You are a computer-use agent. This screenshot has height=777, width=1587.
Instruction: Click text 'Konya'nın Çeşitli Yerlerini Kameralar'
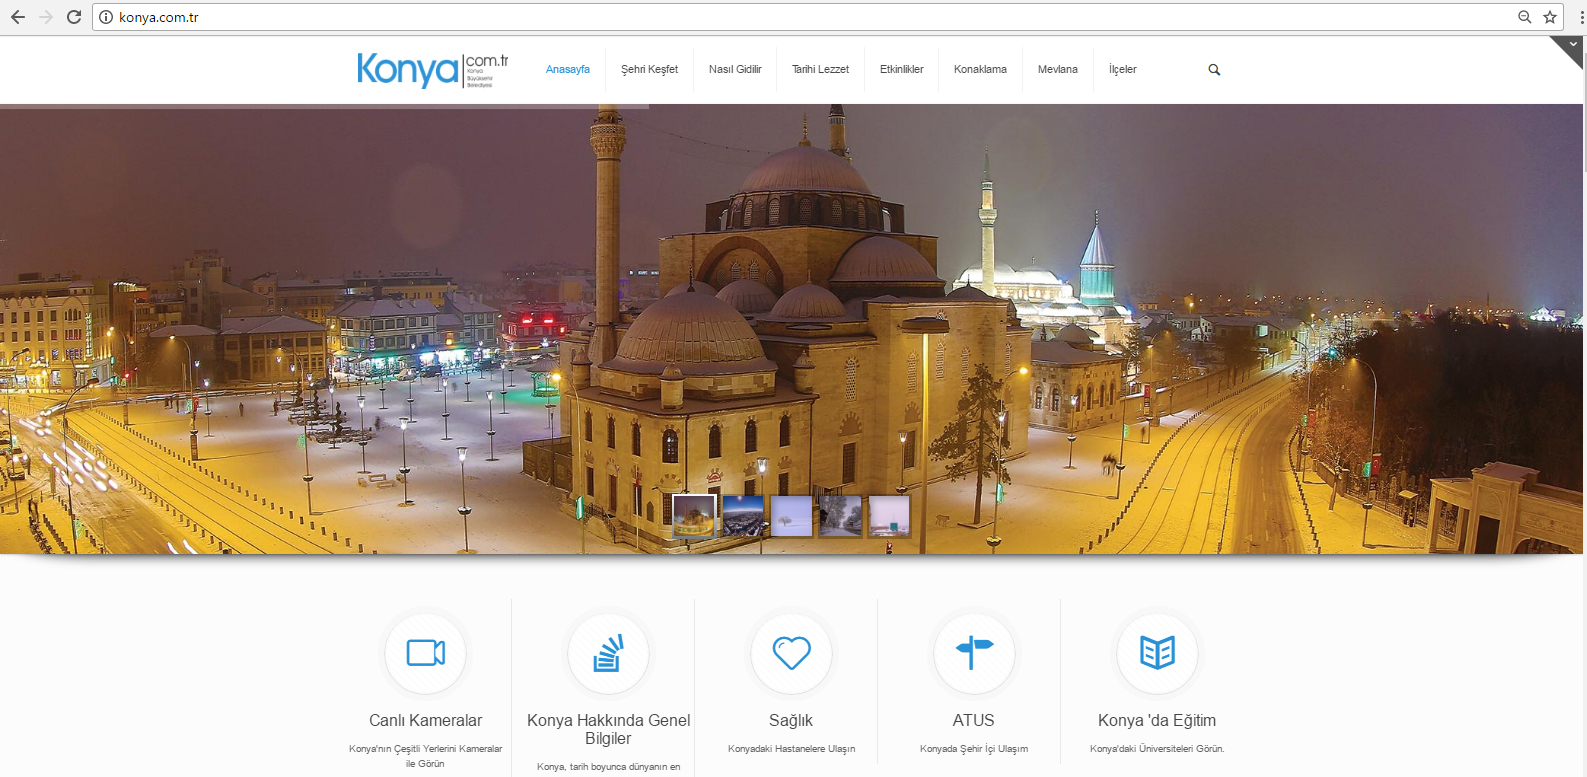click(425, 749)
